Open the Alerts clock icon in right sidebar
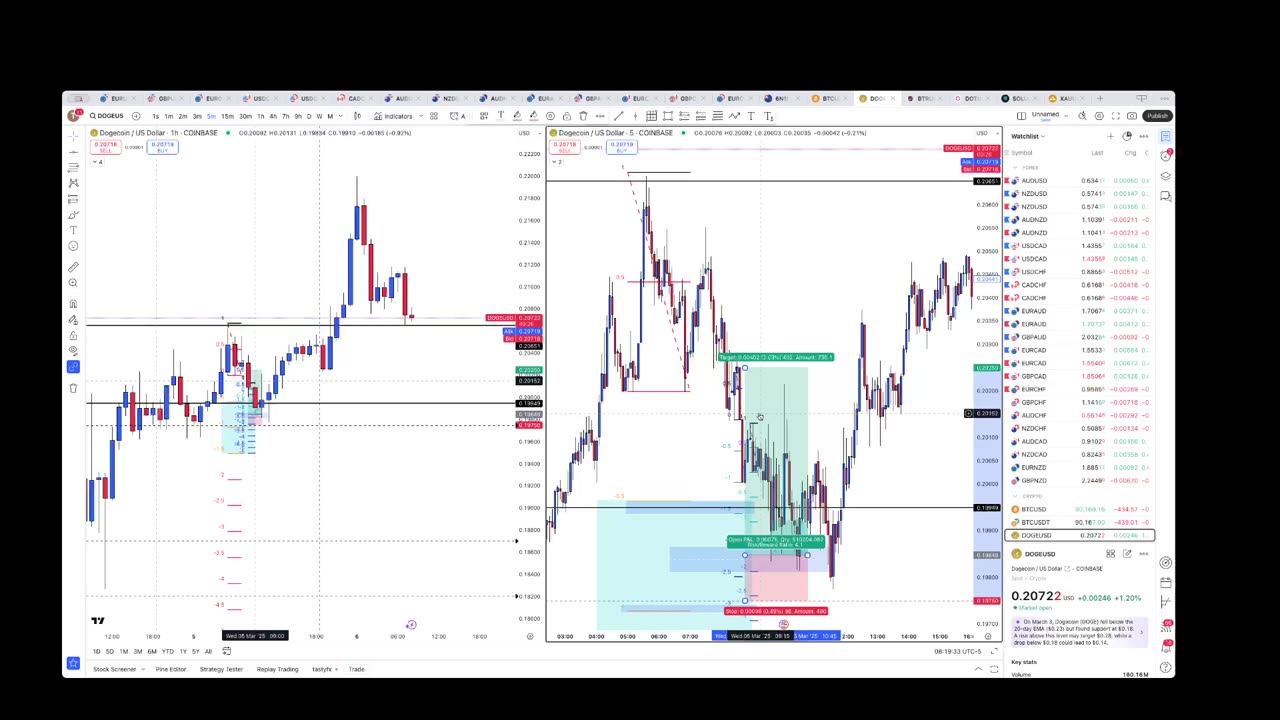The height and width of the screenshot is (720, 1280). pos(1165,156)
